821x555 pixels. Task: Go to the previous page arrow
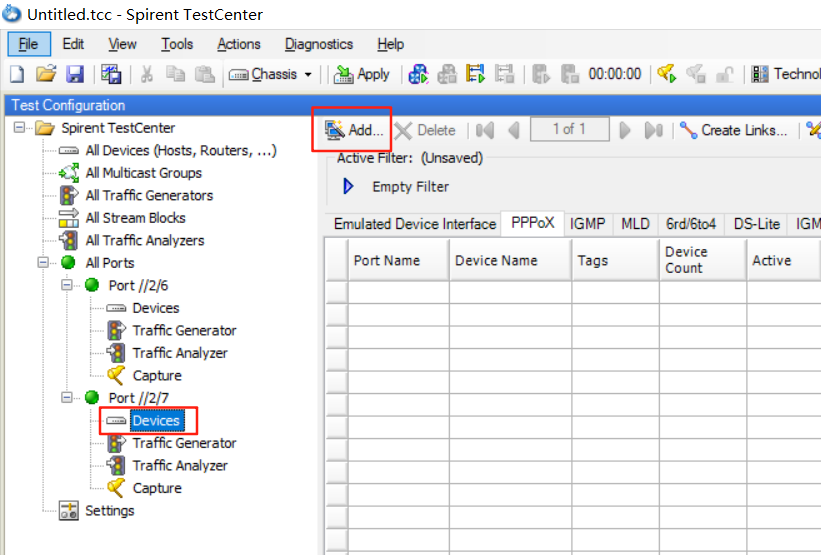[514, 130]
